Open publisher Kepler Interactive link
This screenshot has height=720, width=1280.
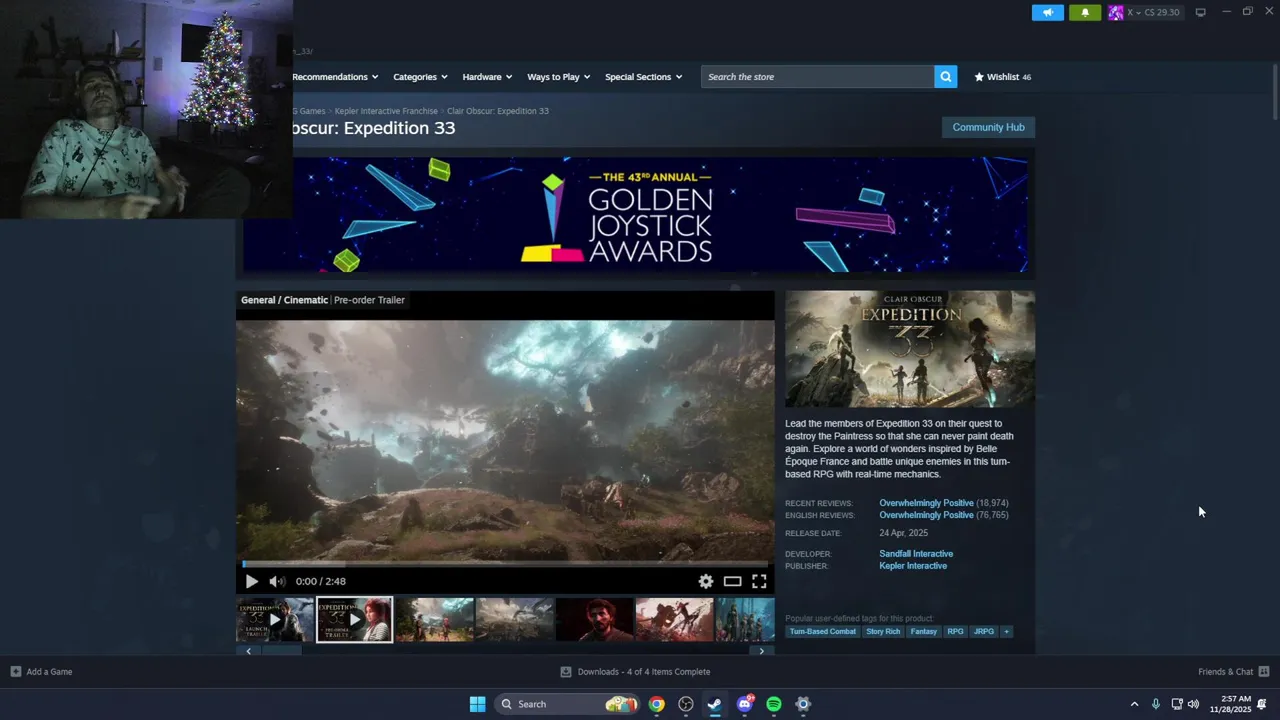913,566
